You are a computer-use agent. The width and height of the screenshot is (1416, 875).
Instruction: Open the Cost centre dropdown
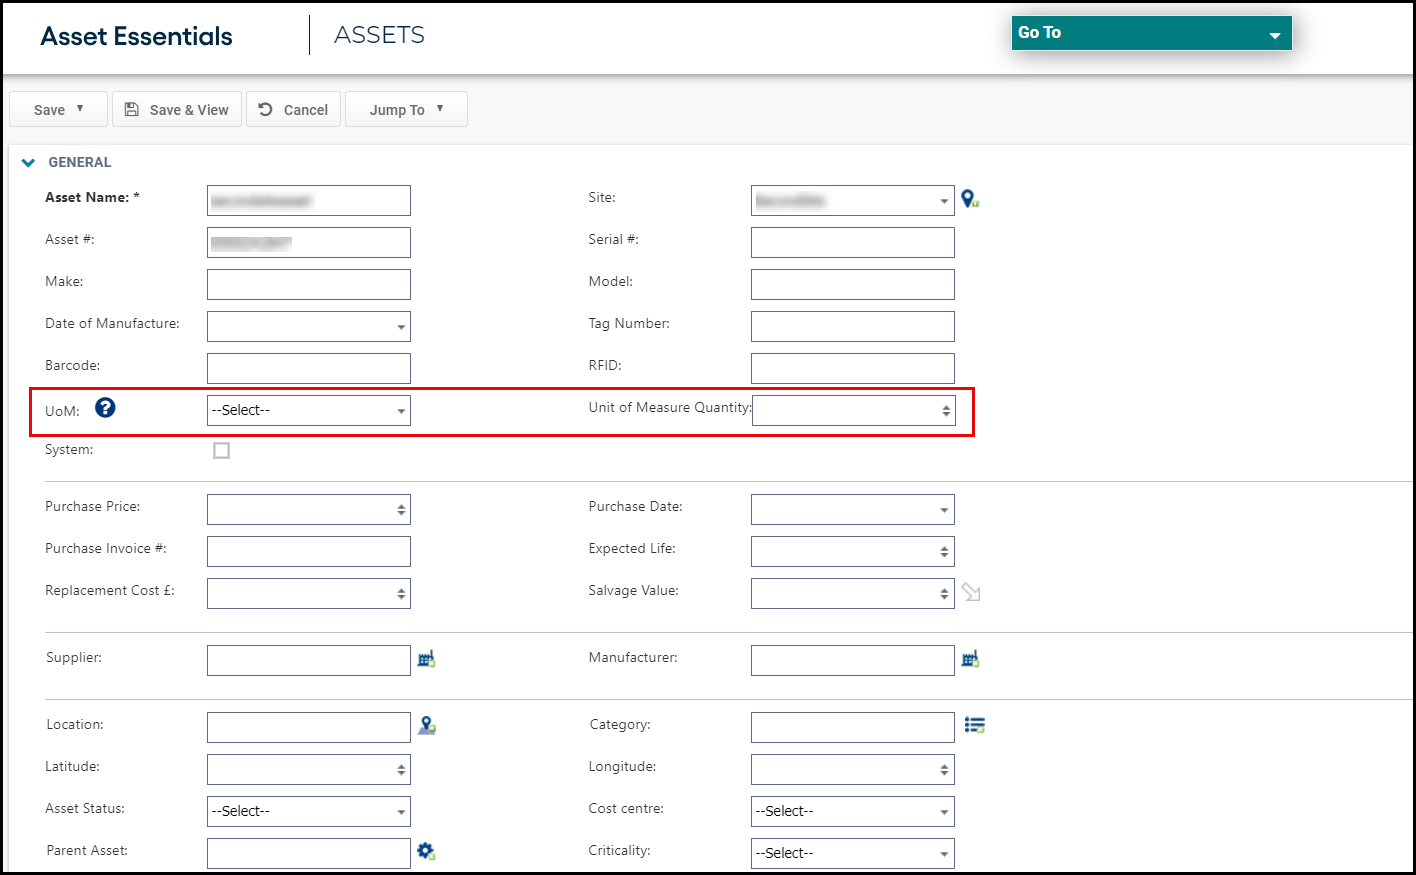tap(853, 811)
